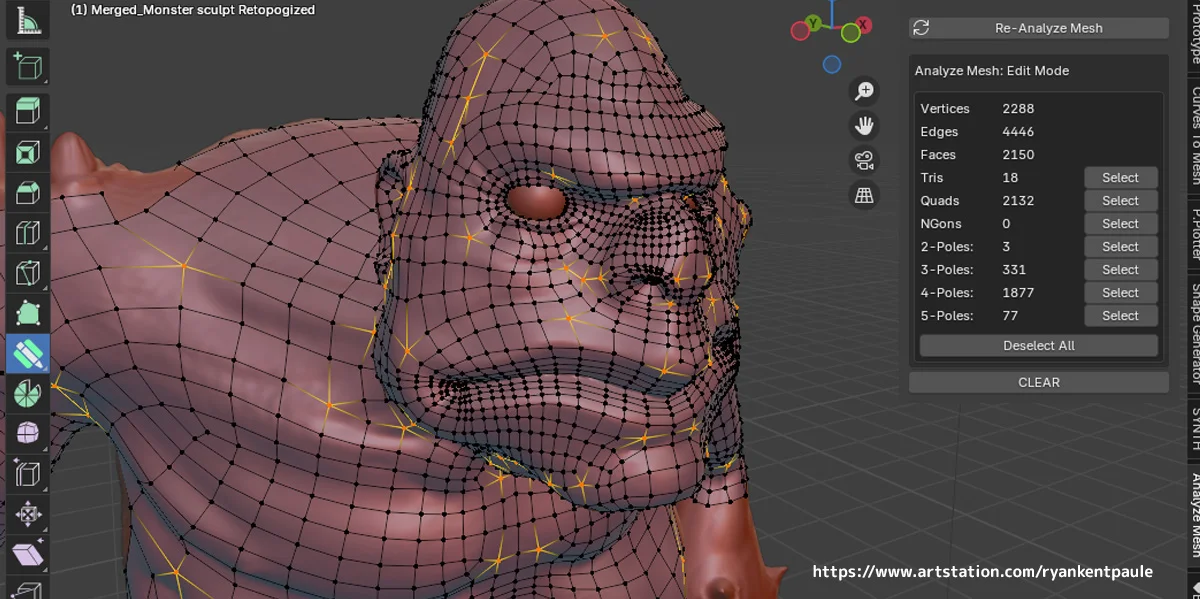Click the red X axis on gizmo

(x=863, y=25)
